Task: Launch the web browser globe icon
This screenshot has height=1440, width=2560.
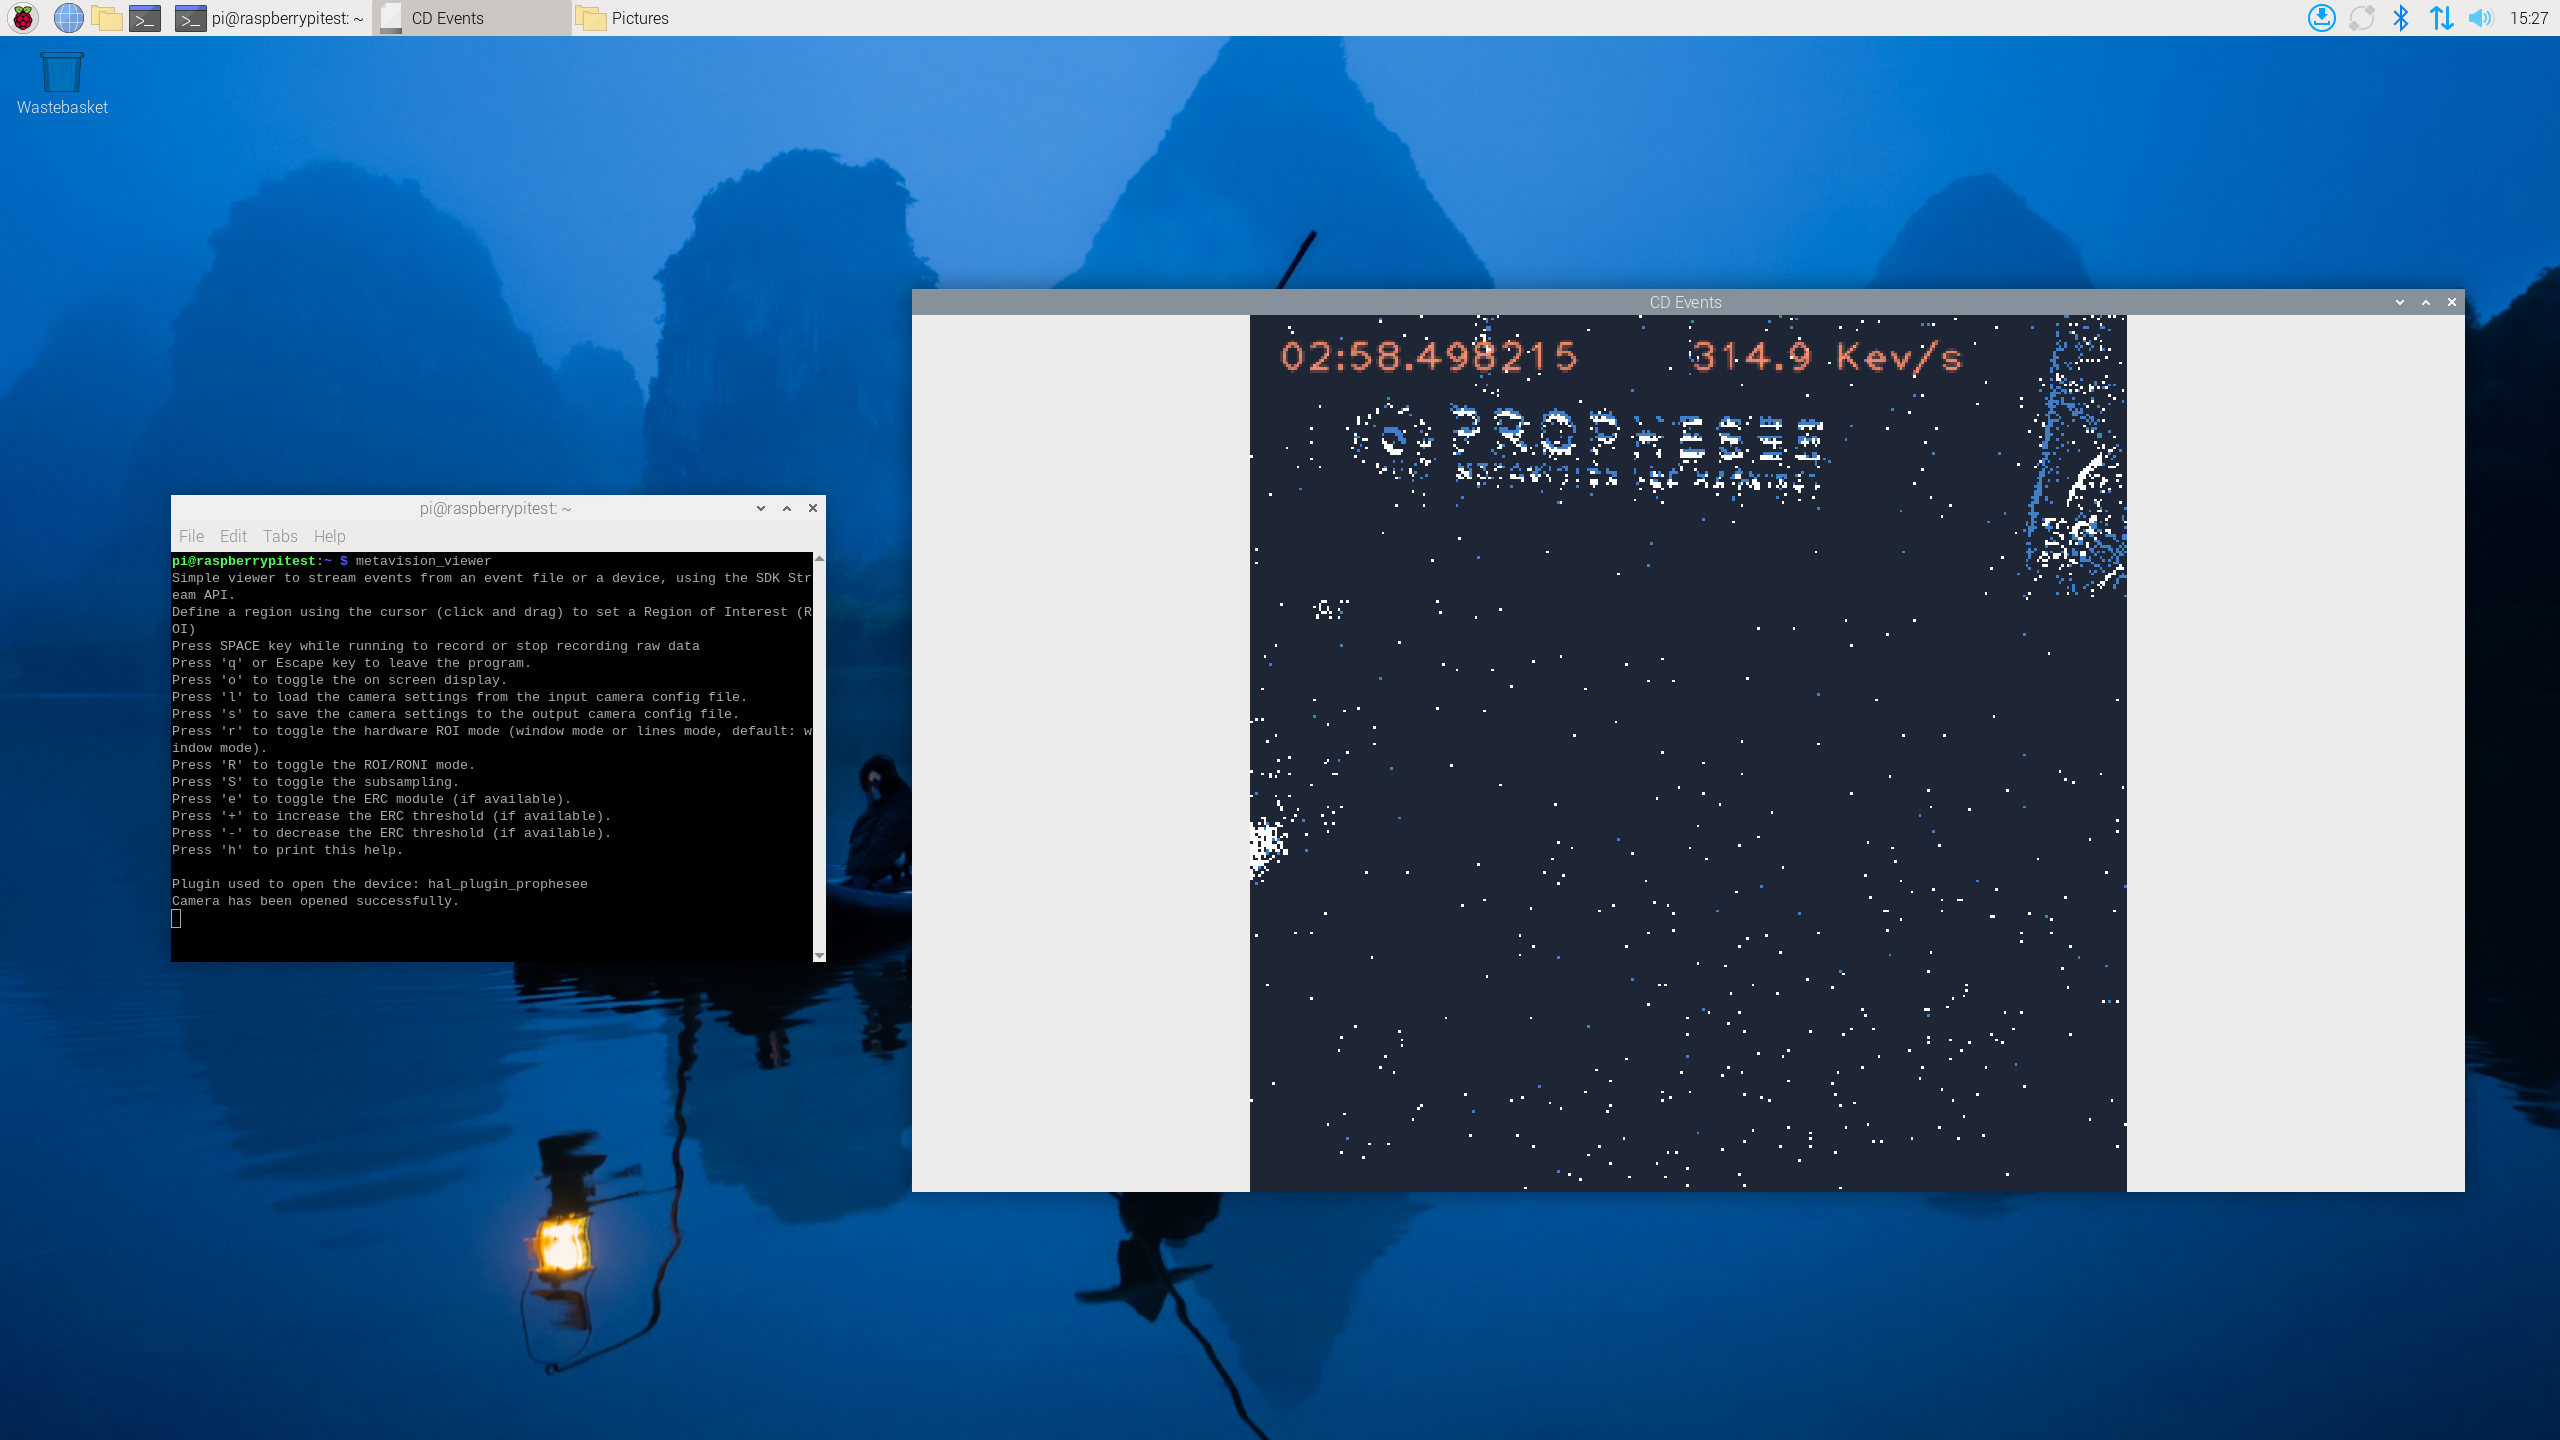Action: coord(68,18)
